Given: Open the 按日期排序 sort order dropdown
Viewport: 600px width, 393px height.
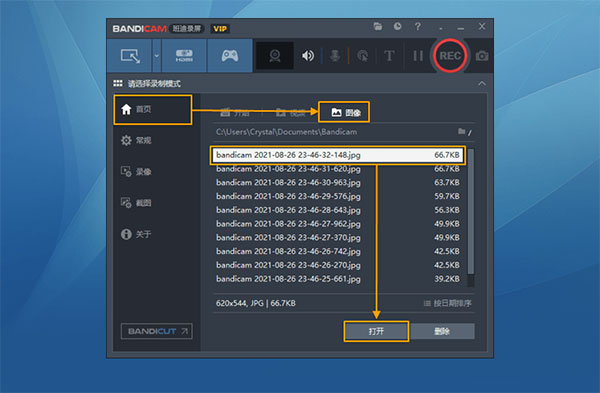Looking at the screenshot, I should [x=447, y=303].
